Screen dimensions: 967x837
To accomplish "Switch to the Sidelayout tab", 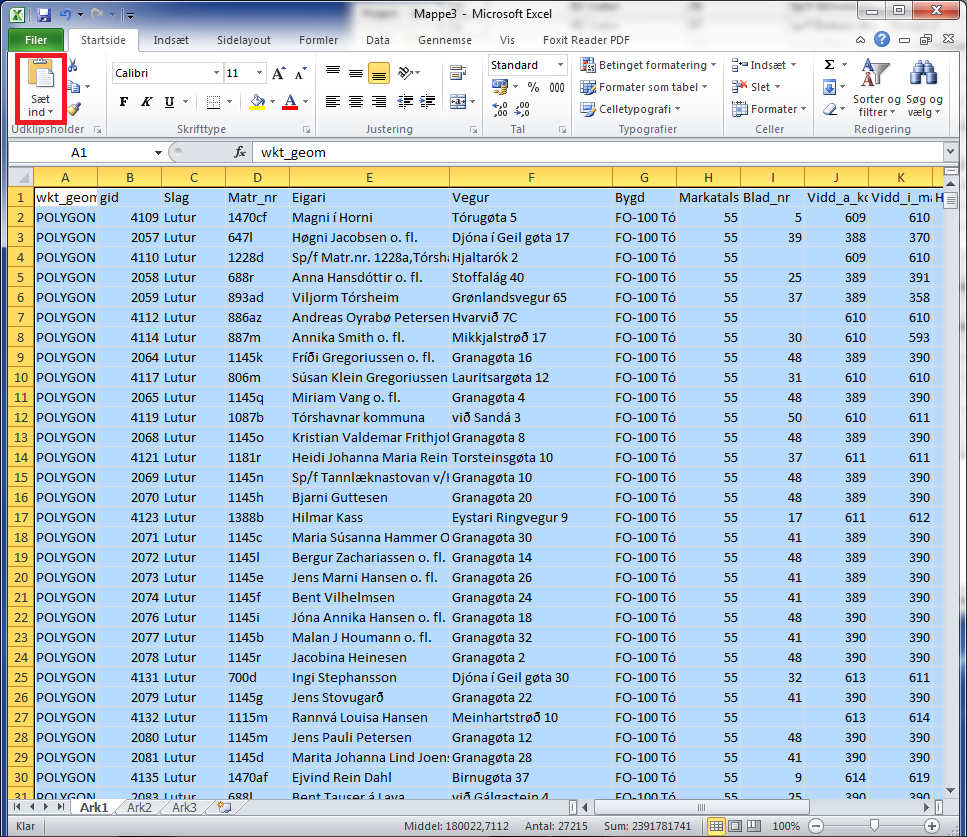I will [244, 40].
